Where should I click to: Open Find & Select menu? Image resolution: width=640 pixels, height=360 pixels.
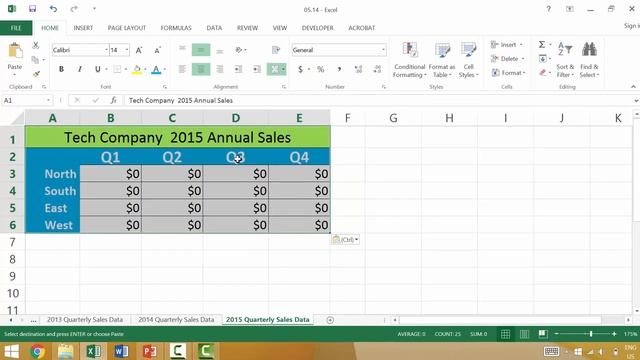589,60
